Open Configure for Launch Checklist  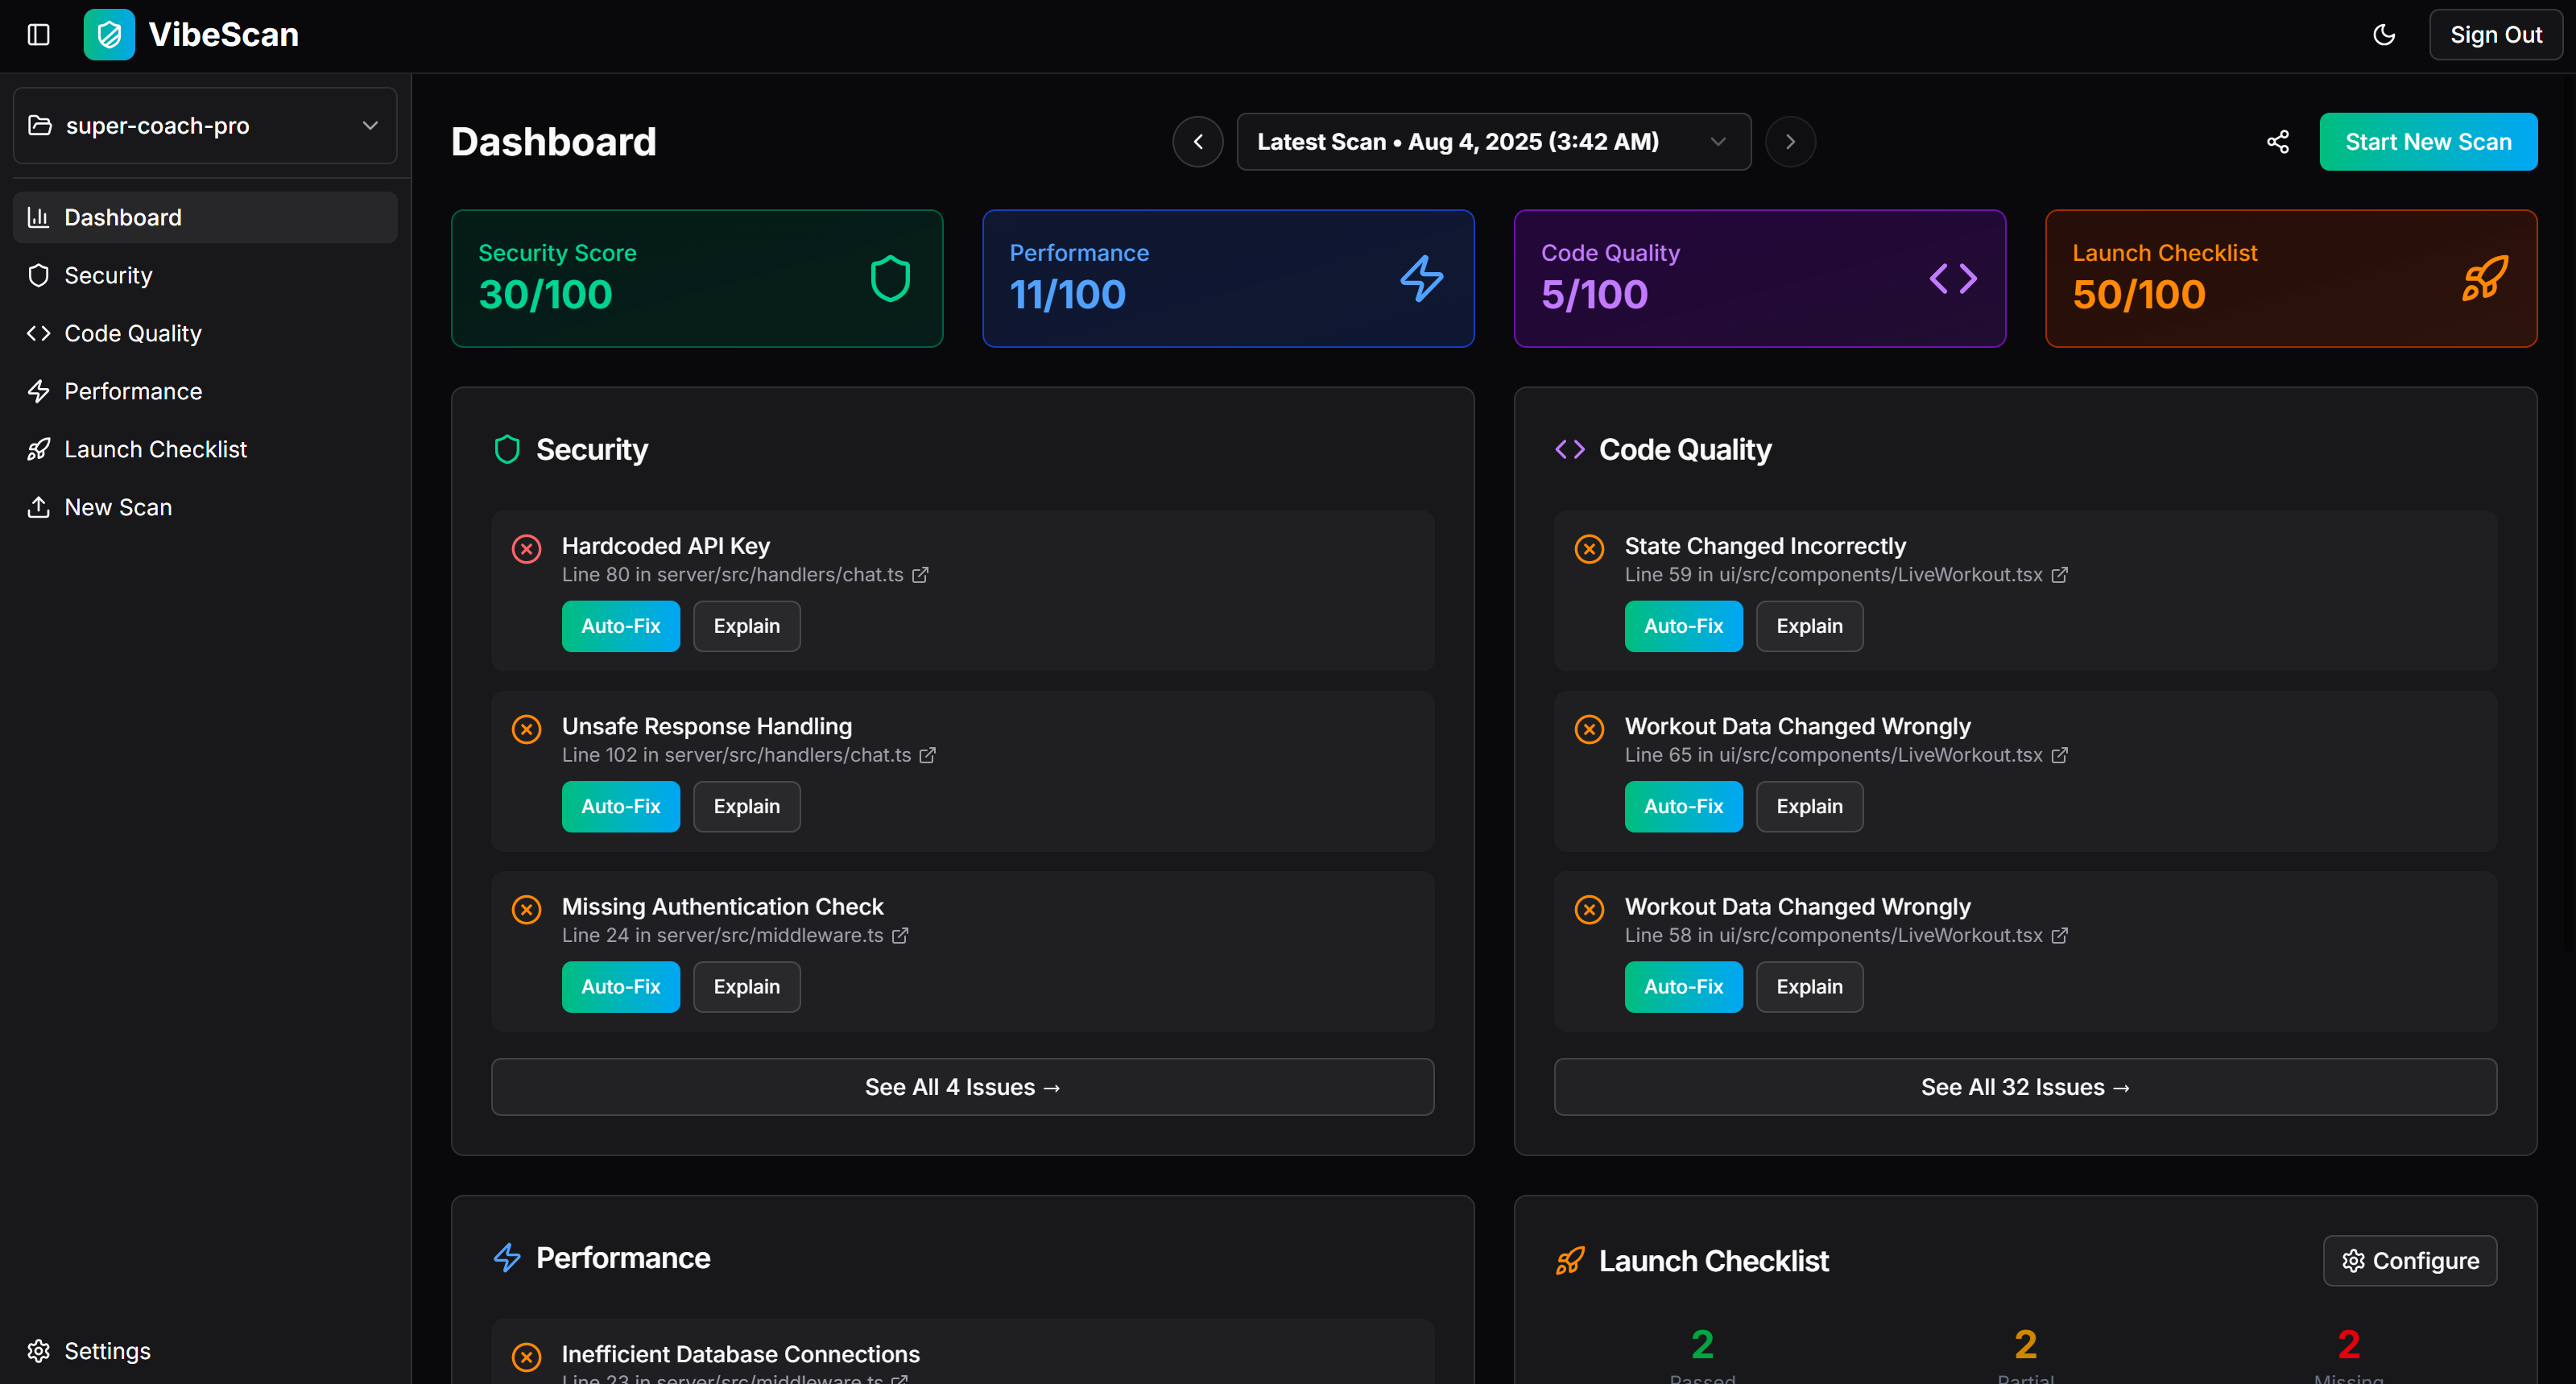point(2409,1261)
